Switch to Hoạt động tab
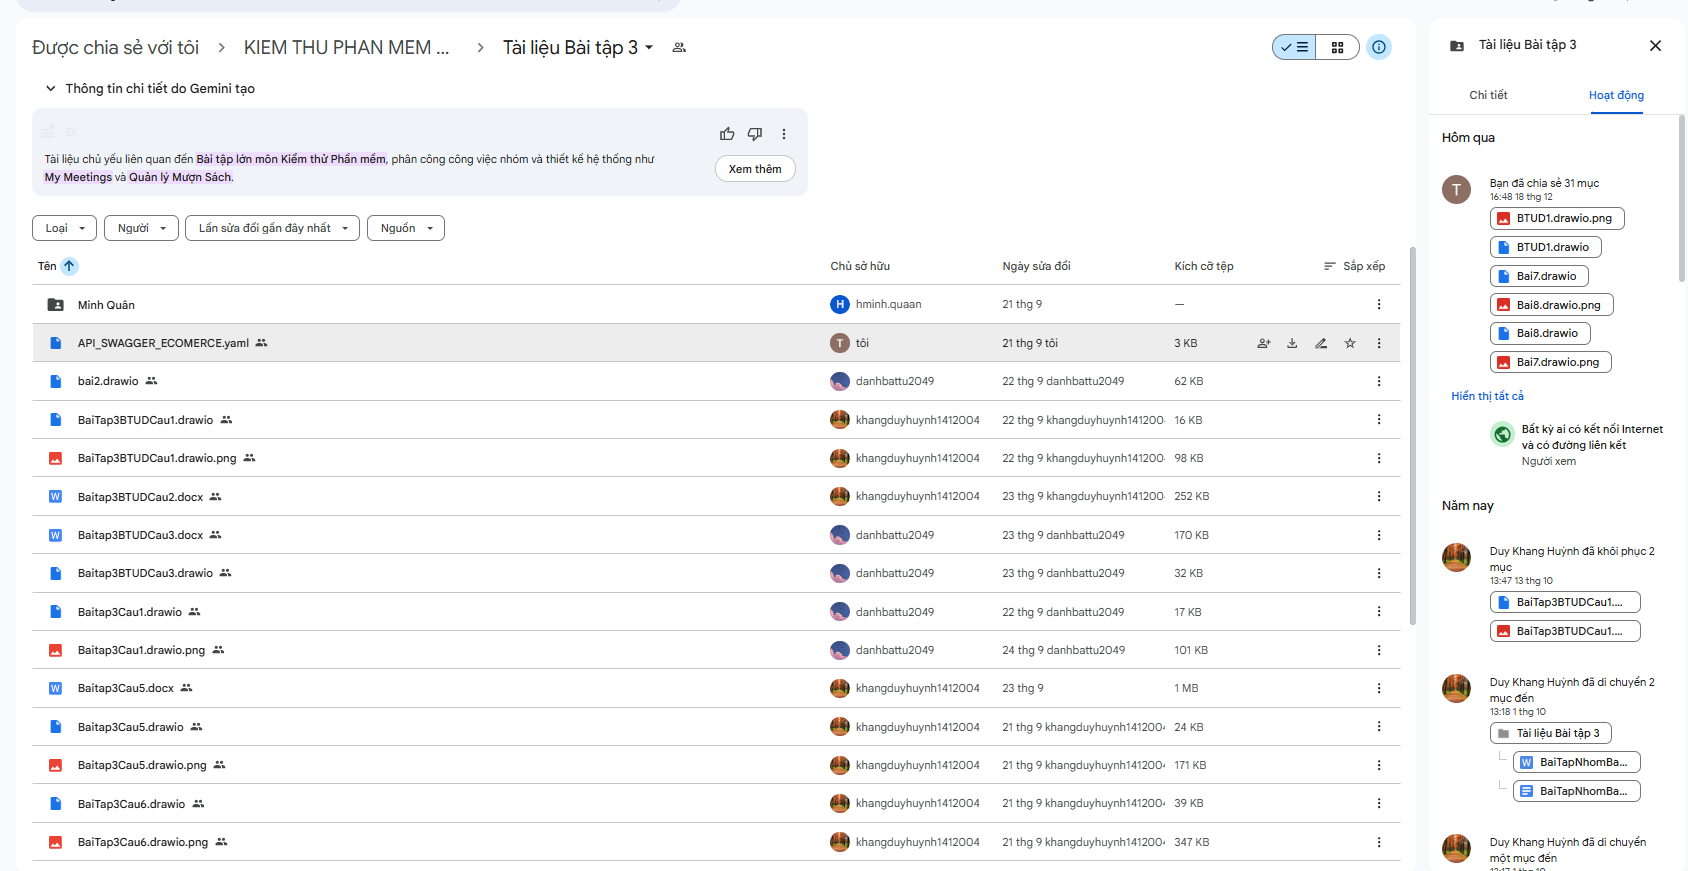Viewport: 1688px width, 871px height. [1616, 95]
